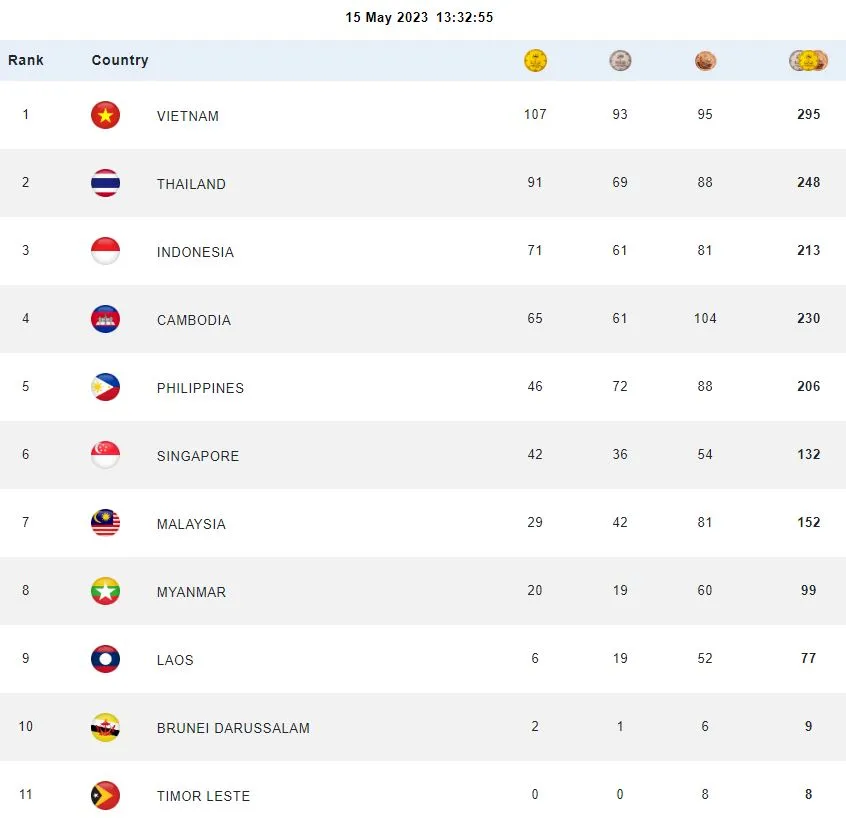846x818 pixels.
Task: Open the LAOS country name
Action: [175, 660]
